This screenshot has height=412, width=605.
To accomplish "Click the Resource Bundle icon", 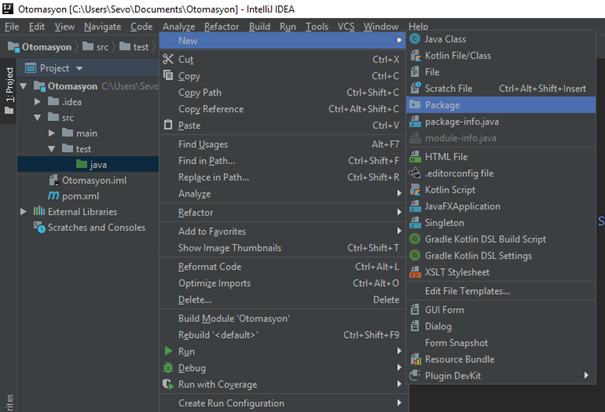I will [416, 359].
